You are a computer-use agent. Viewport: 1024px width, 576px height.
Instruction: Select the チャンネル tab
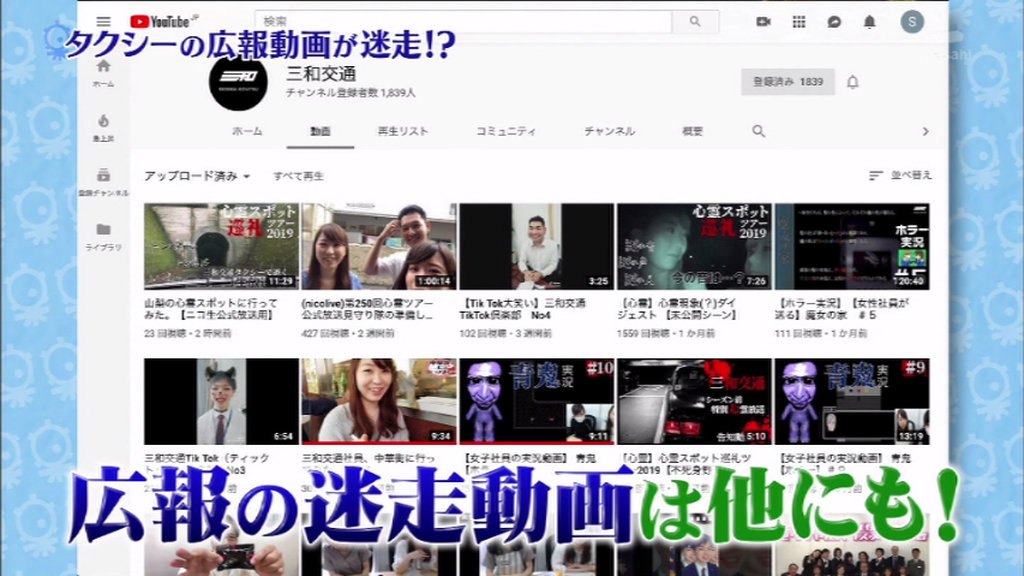[609, 131]
